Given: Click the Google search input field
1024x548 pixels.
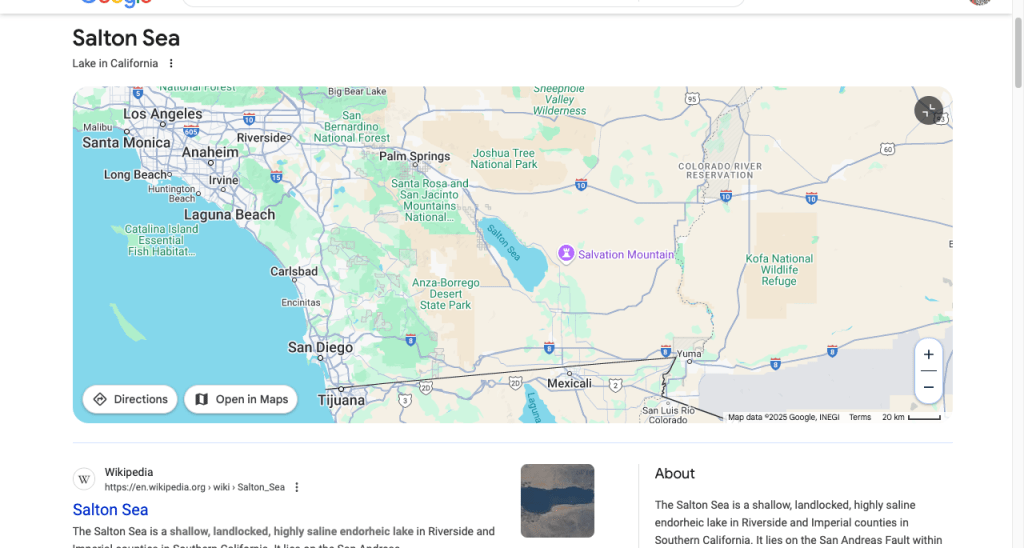Looking at the screenshot, I should [460, 2].
